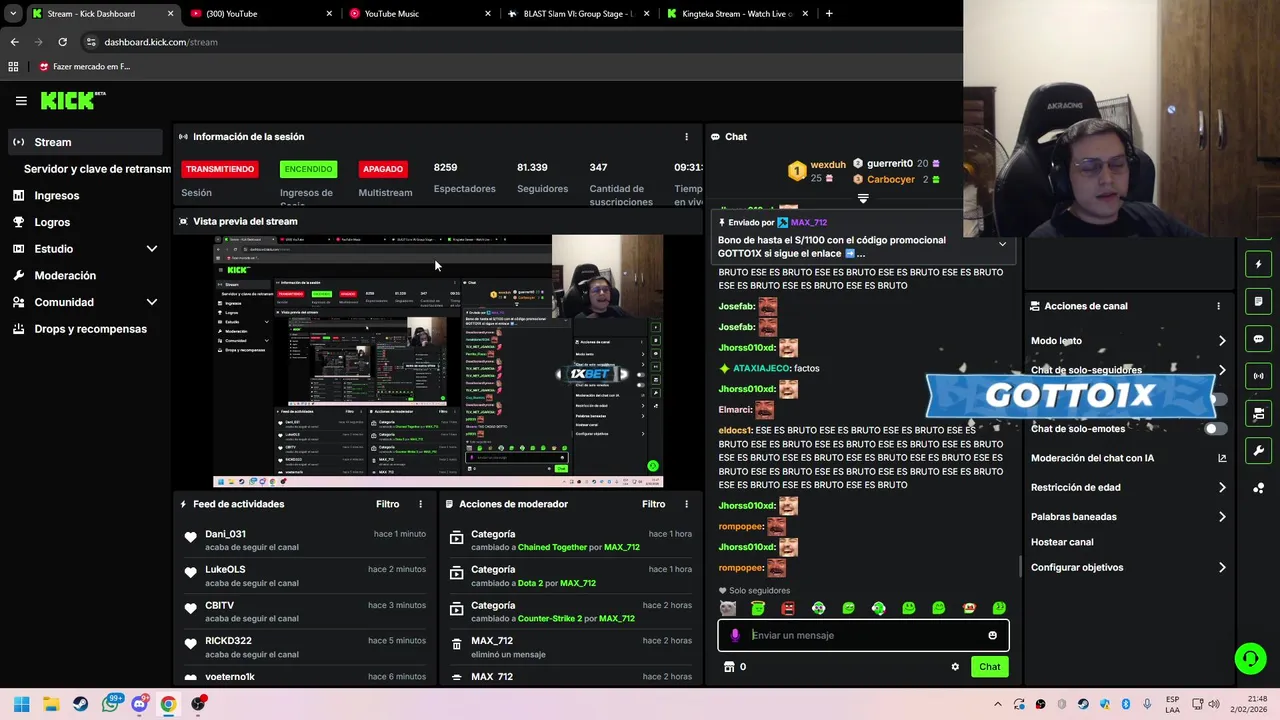Click the stream preview thumbnail
Viewport: 1280px width, 720px height.
pos(438,361)
